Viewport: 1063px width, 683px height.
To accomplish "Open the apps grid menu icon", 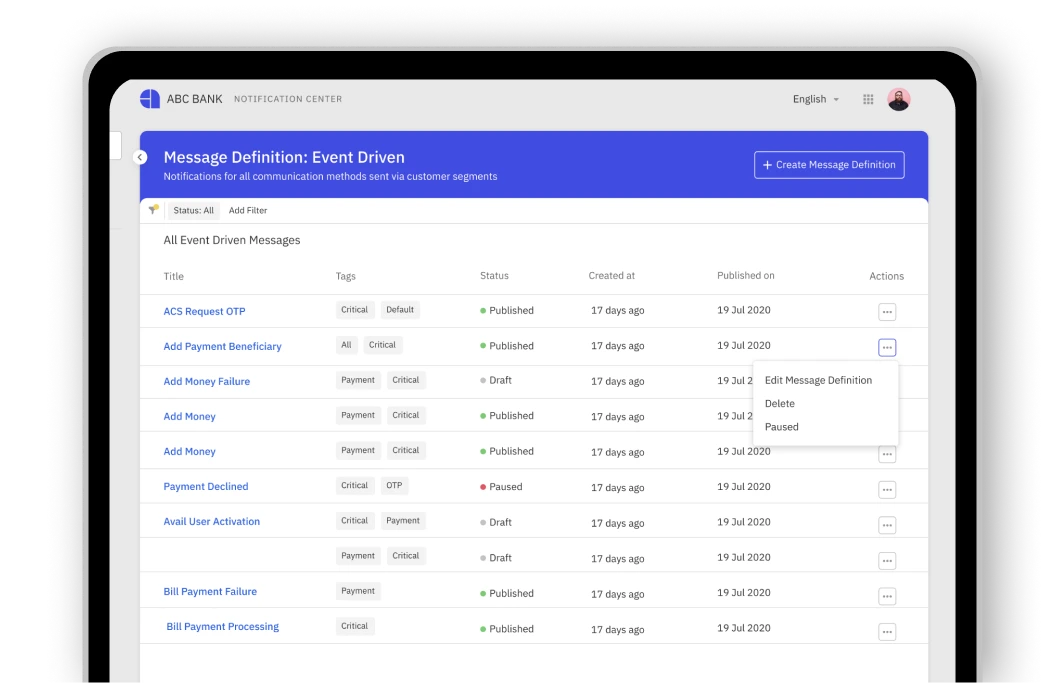I will click(868, 99).
